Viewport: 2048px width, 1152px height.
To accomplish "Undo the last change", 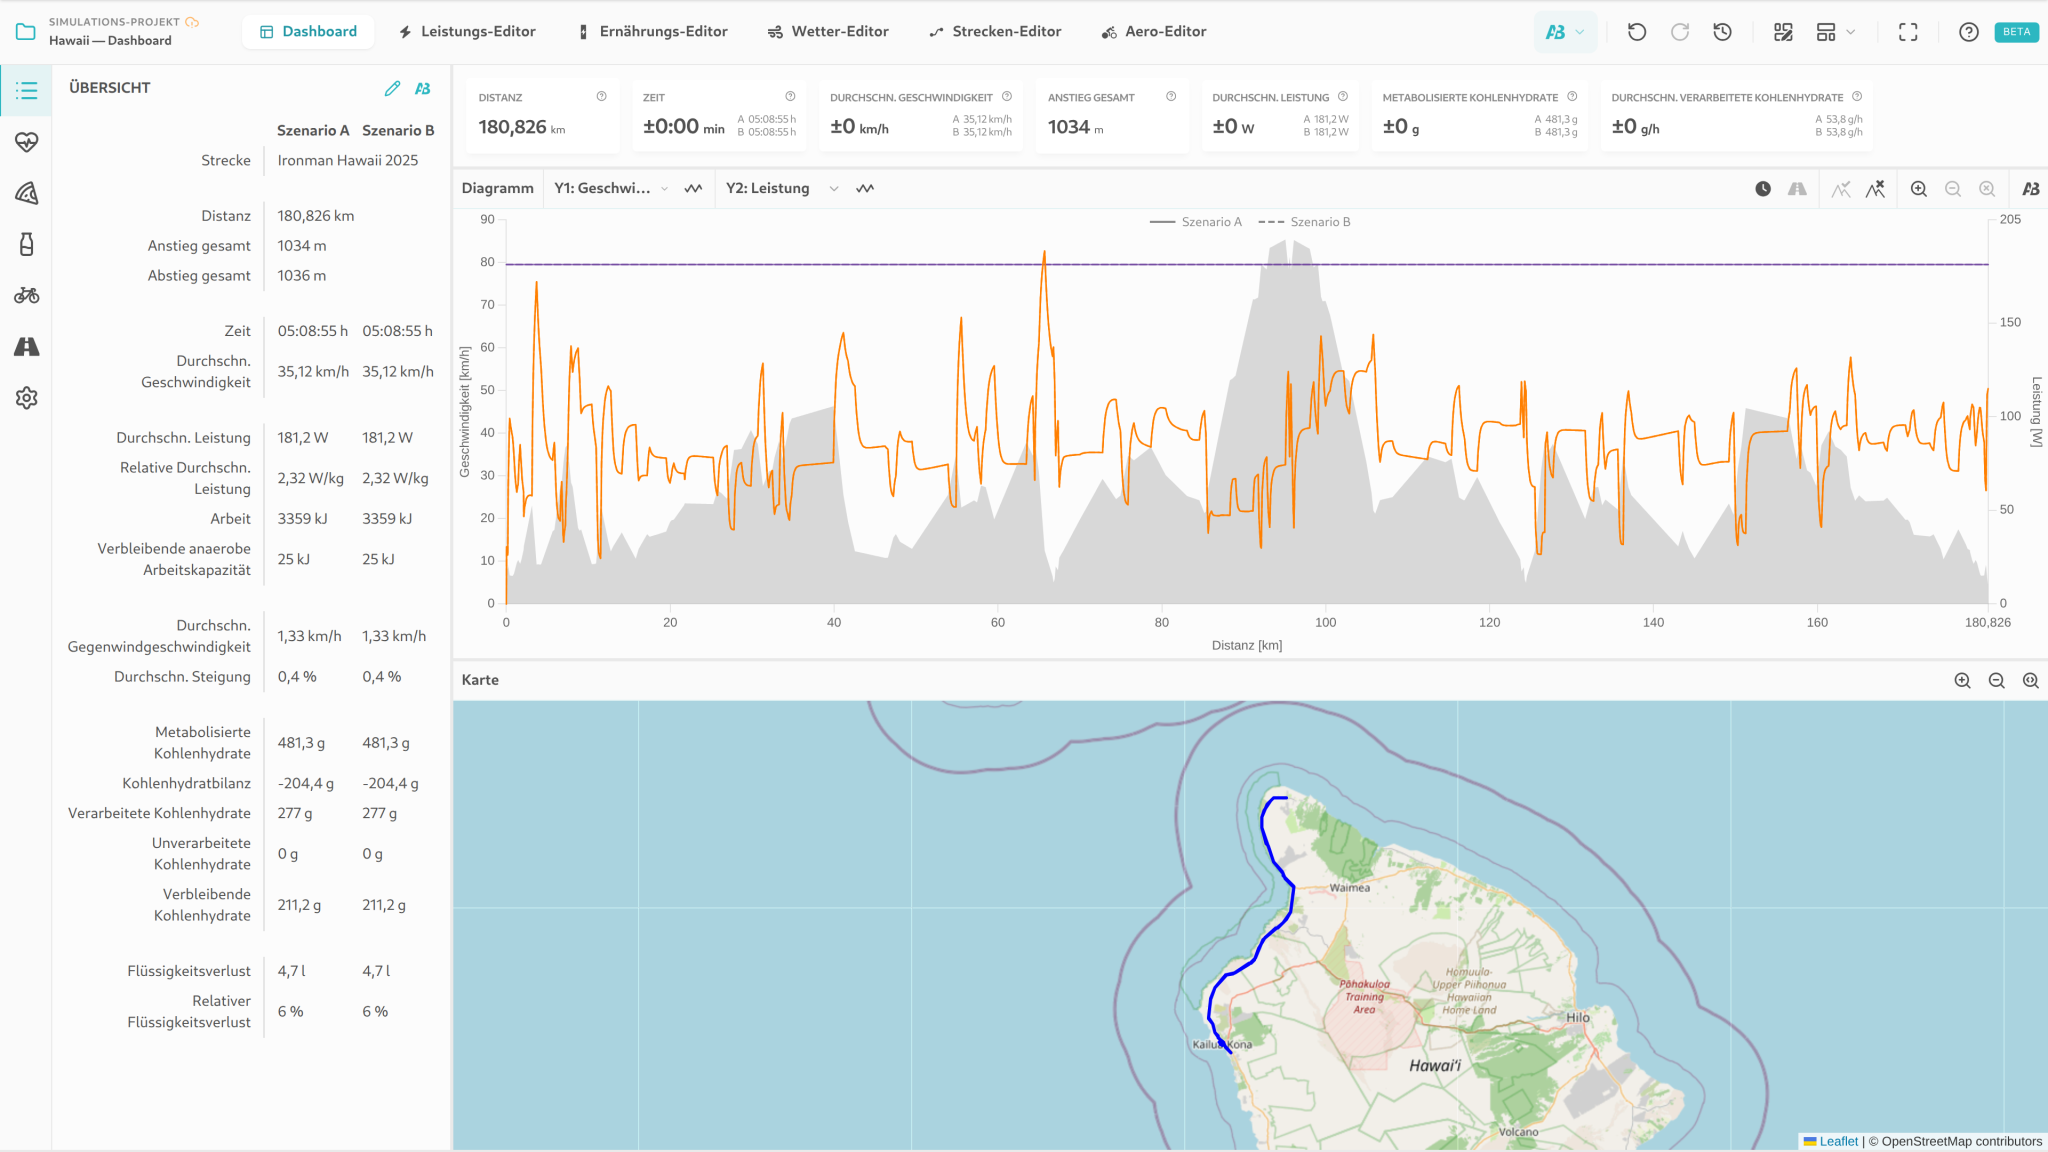I will [x=1637, y=32].
